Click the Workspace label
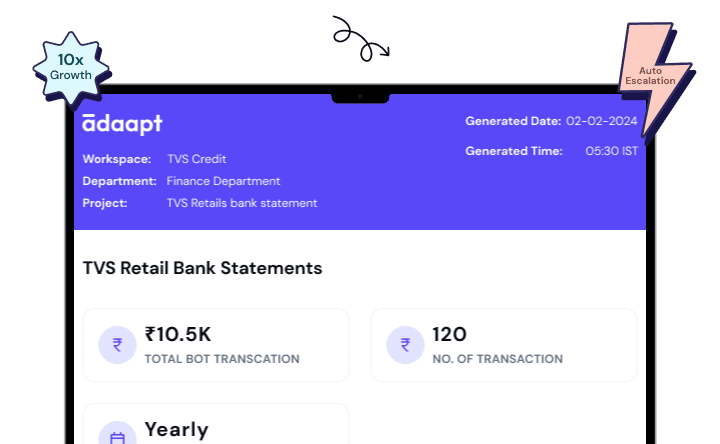Screen dimensions: 720x444 pyautogui.click(x=117, y=159)
